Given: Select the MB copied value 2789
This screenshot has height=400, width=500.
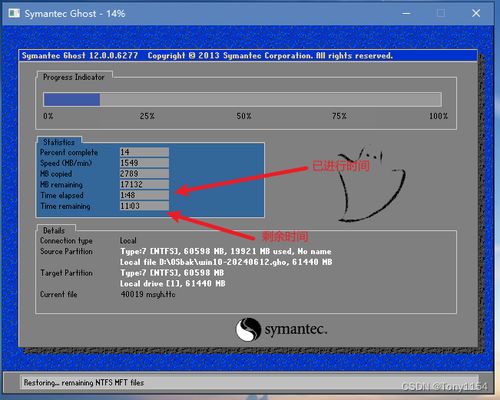Looking at the screenshot, I should tap(144, 174).
